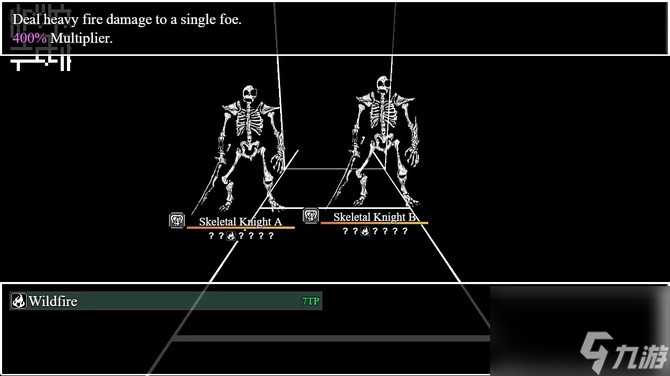Click the 'Deal heavy fire damage' description

tap(127, 20)
